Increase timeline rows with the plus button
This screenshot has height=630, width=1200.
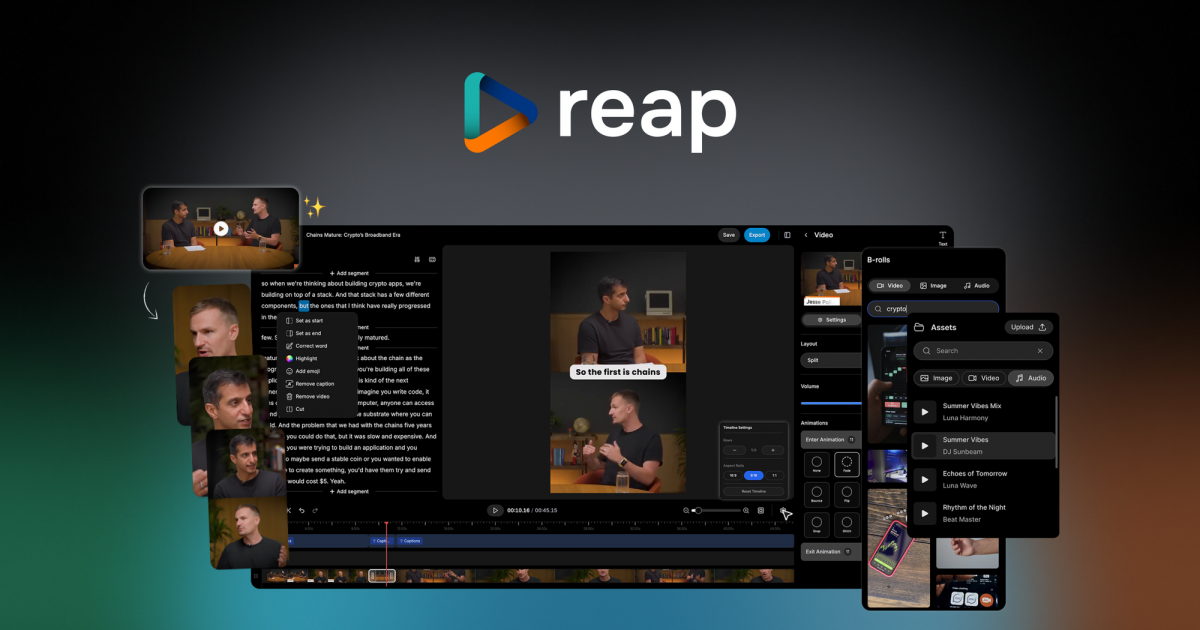[x=774, y=450]
